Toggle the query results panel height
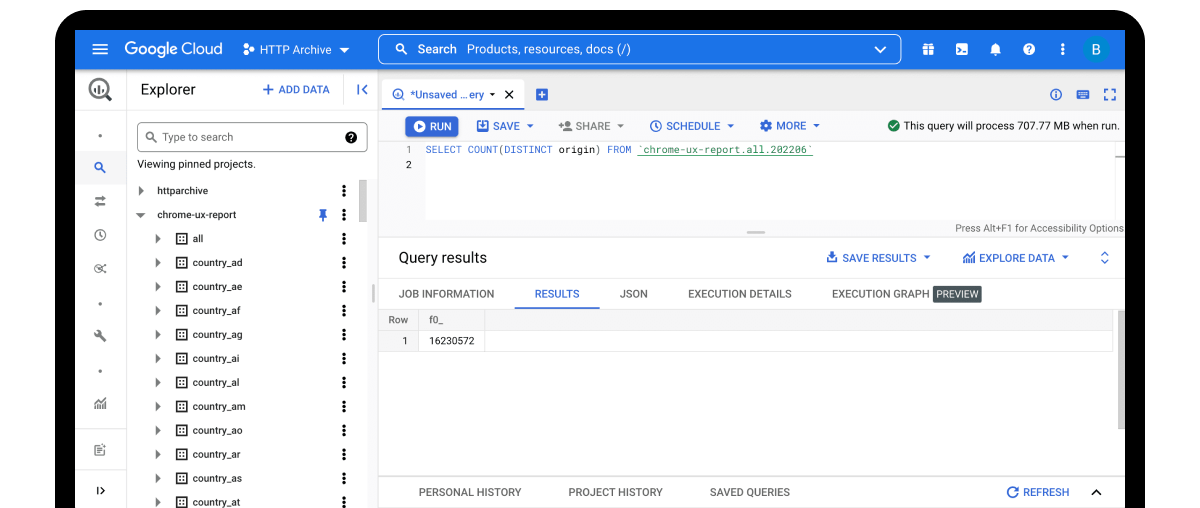Screen dimensions: 1200x508 point(1105,258)
